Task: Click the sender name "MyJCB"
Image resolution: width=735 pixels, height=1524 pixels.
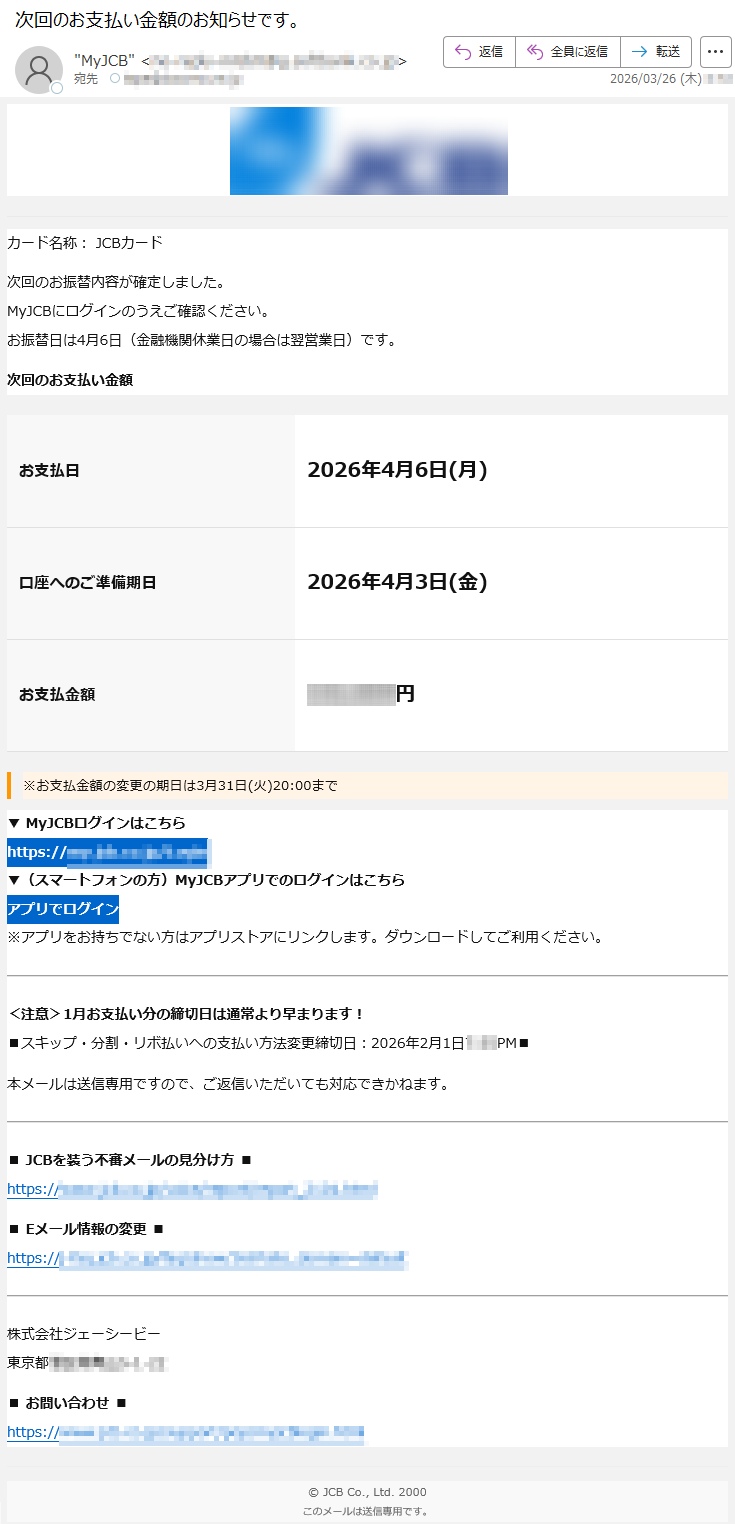Action: (x=105, y=61)
